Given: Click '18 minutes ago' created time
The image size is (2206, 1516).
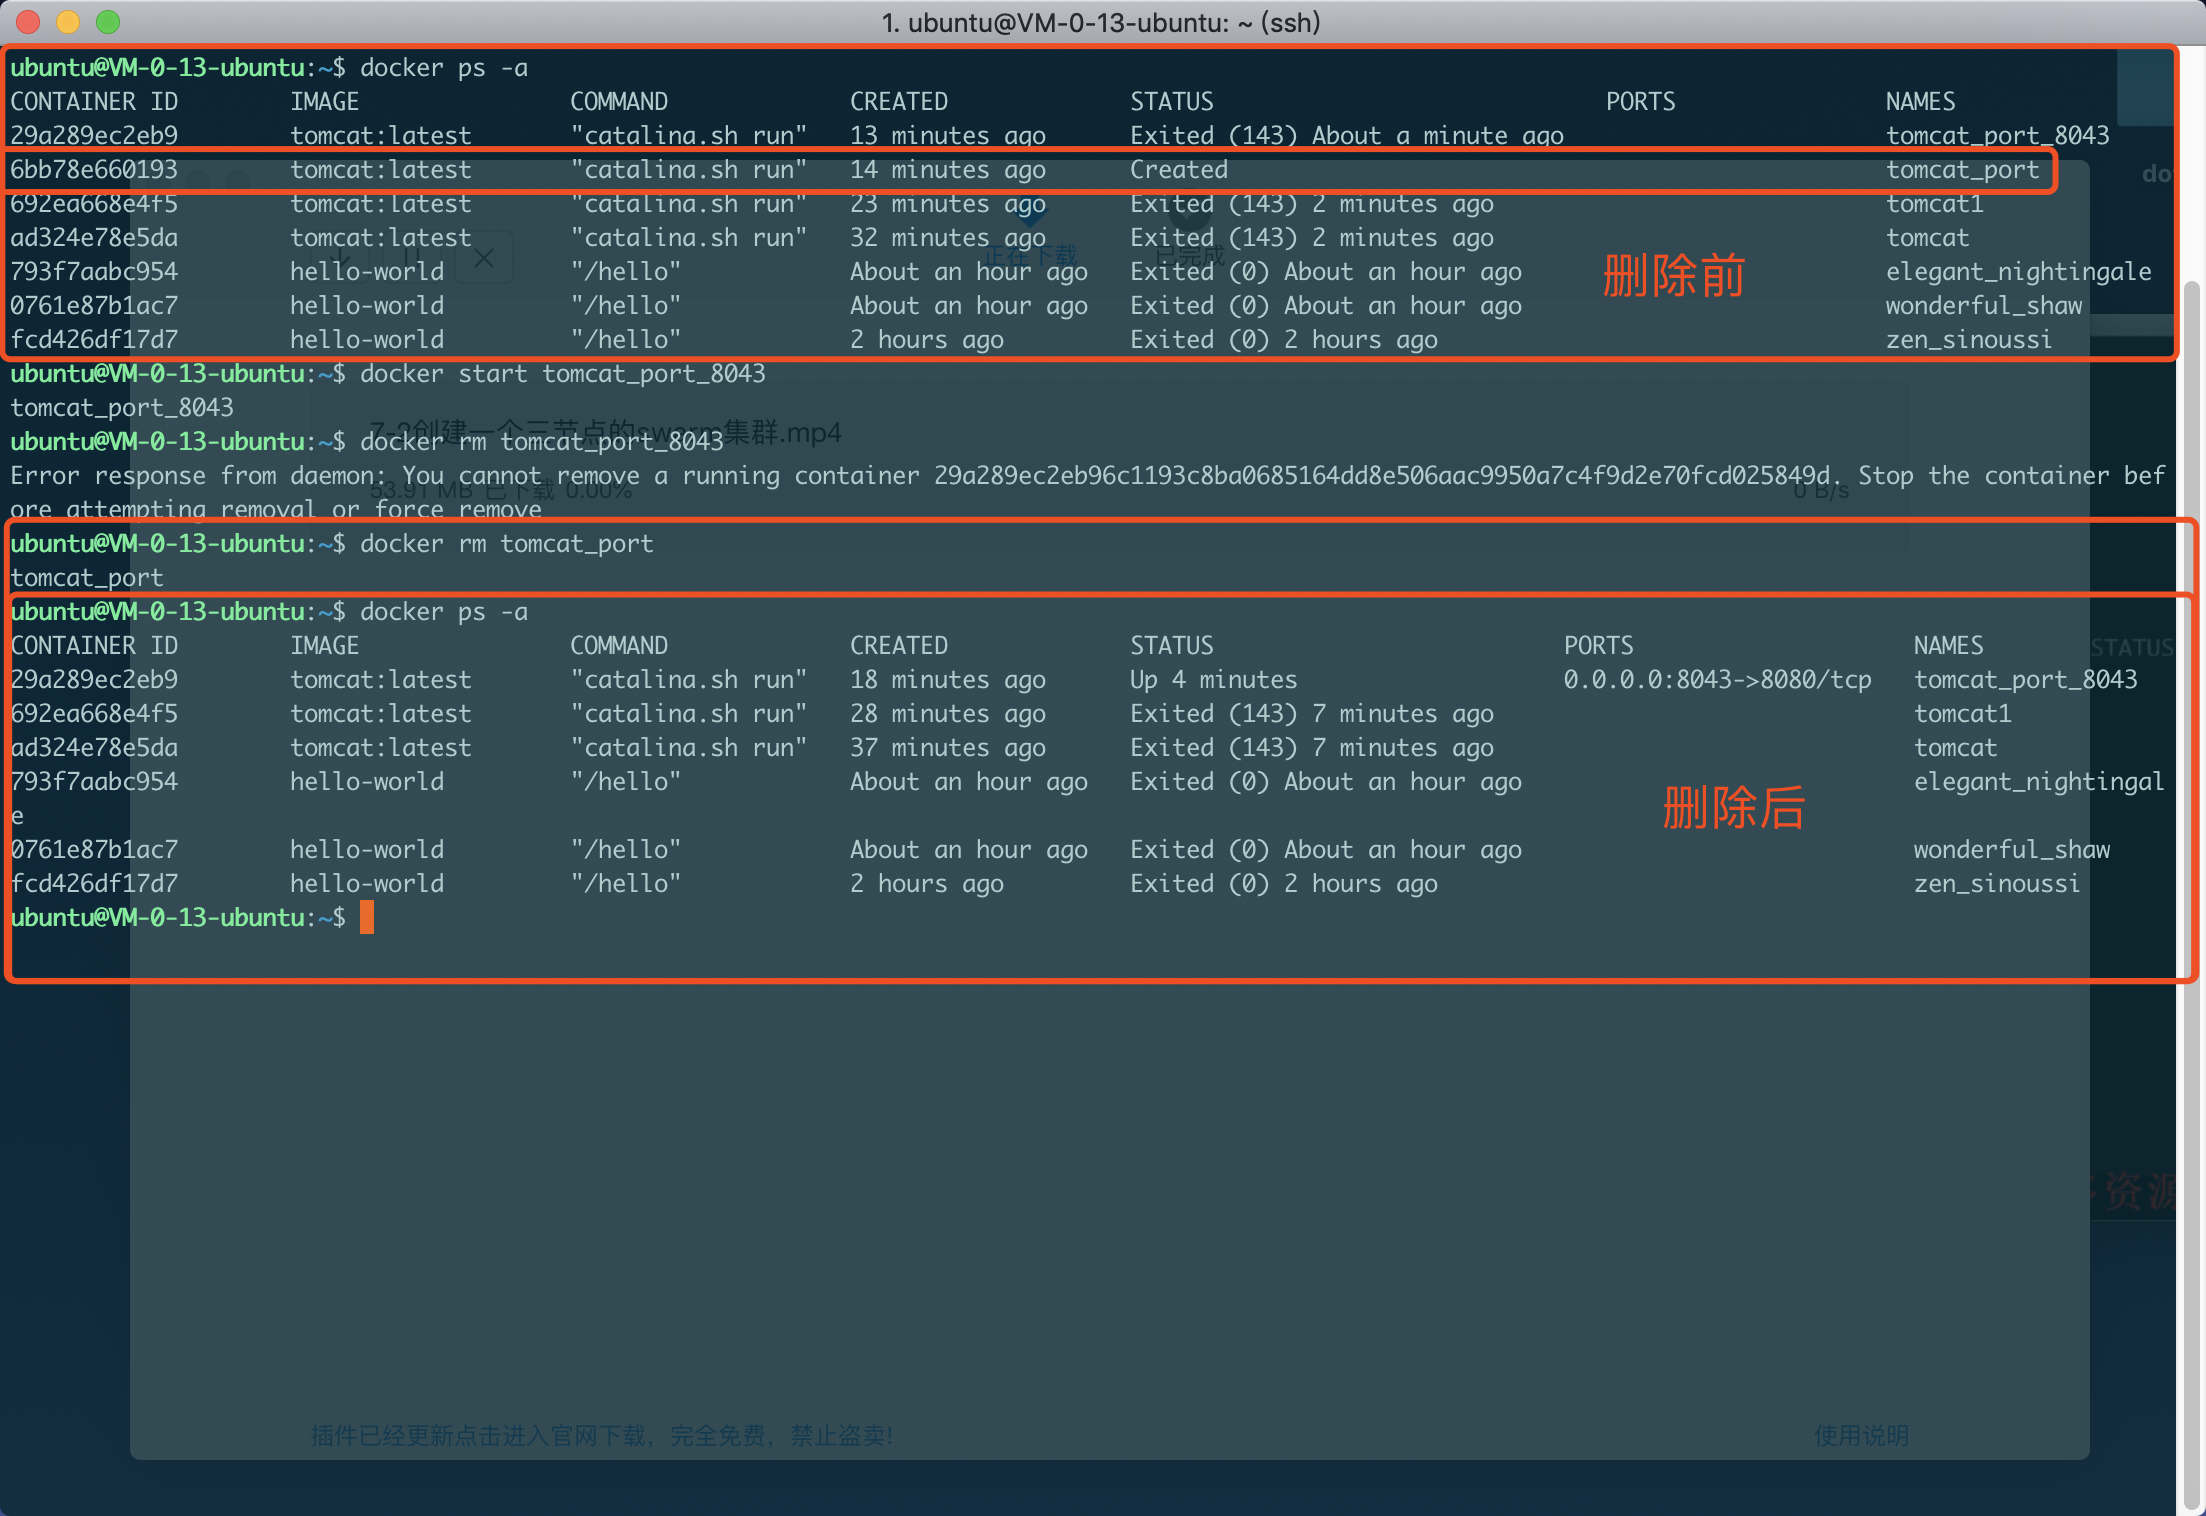Looking at the screenshot, I should 948,679.
